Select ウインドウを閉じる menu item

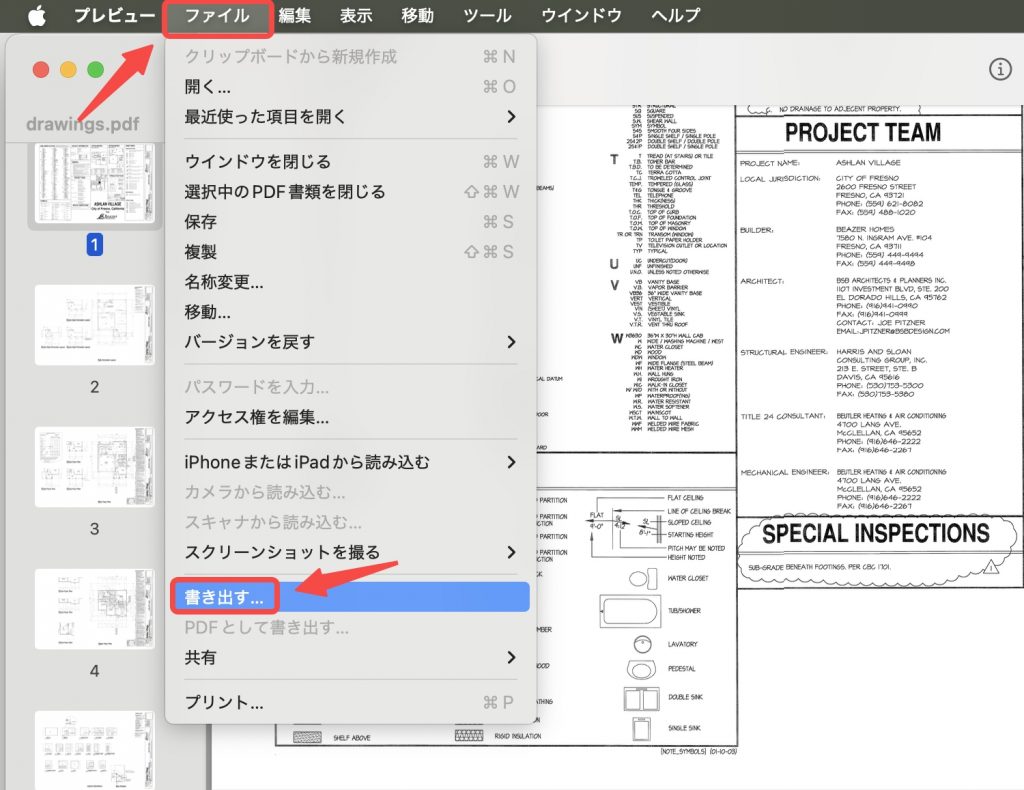tap(351, 161)
